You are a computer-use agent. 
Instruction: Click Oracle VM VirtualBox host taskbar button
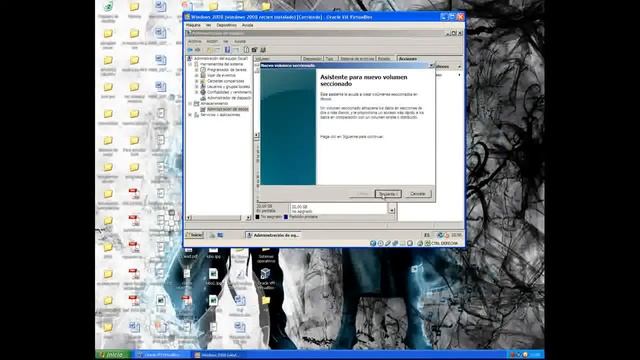[162, 355]
